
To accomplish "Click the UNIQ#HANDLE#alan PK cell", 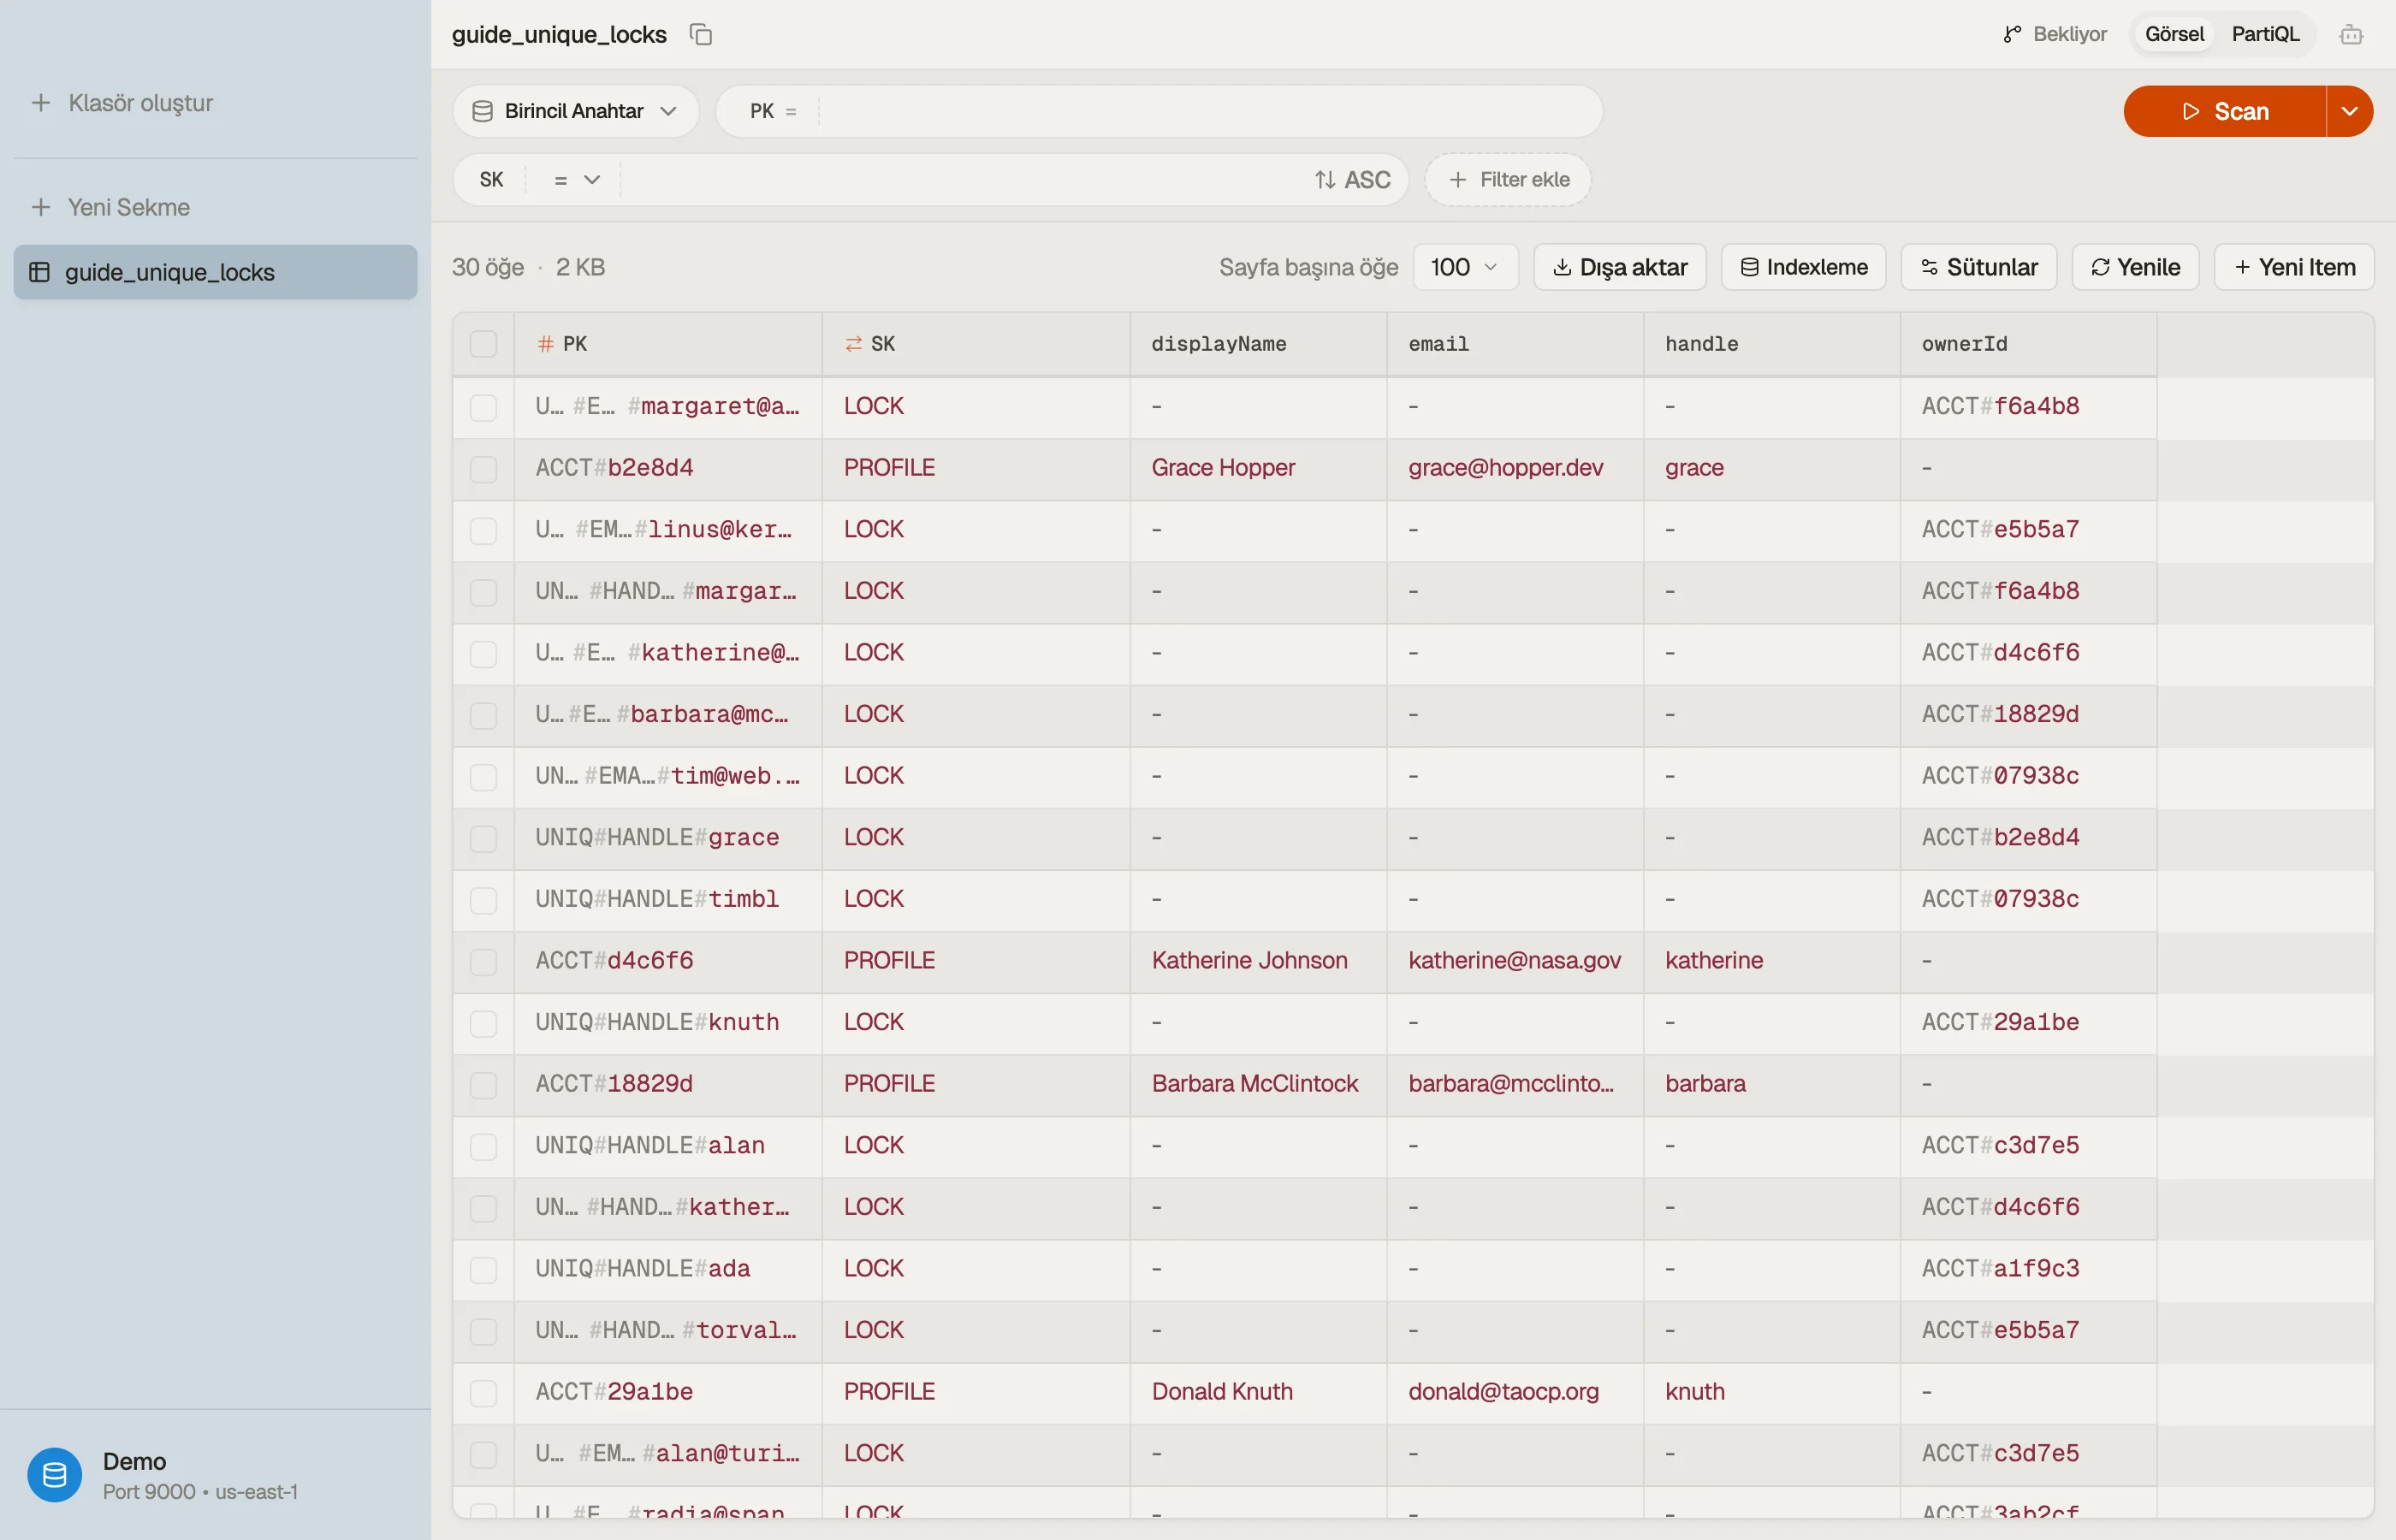I will click(x=668, y=1146).
